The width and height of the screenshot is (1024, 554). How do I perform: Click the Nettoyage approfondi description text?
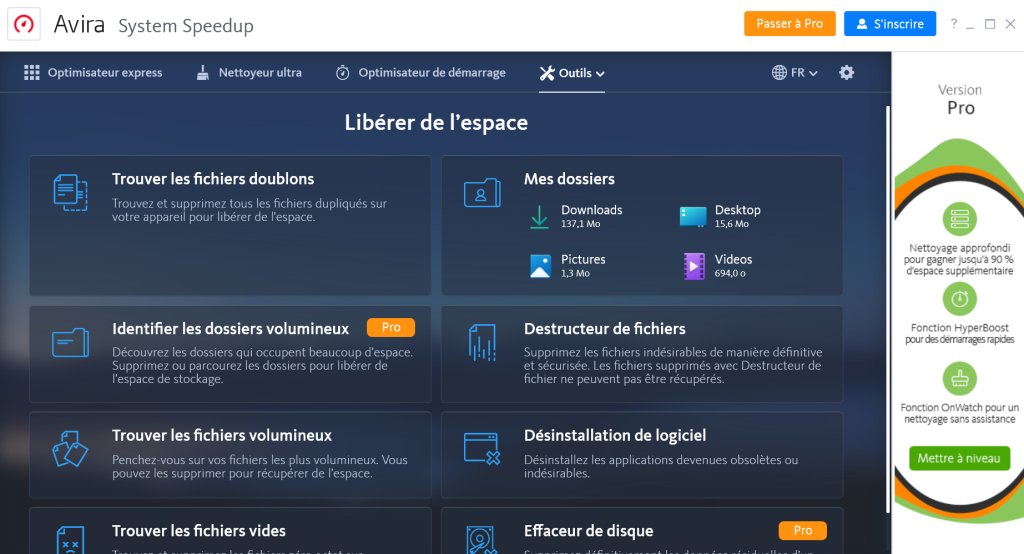(x=959, y=259)
